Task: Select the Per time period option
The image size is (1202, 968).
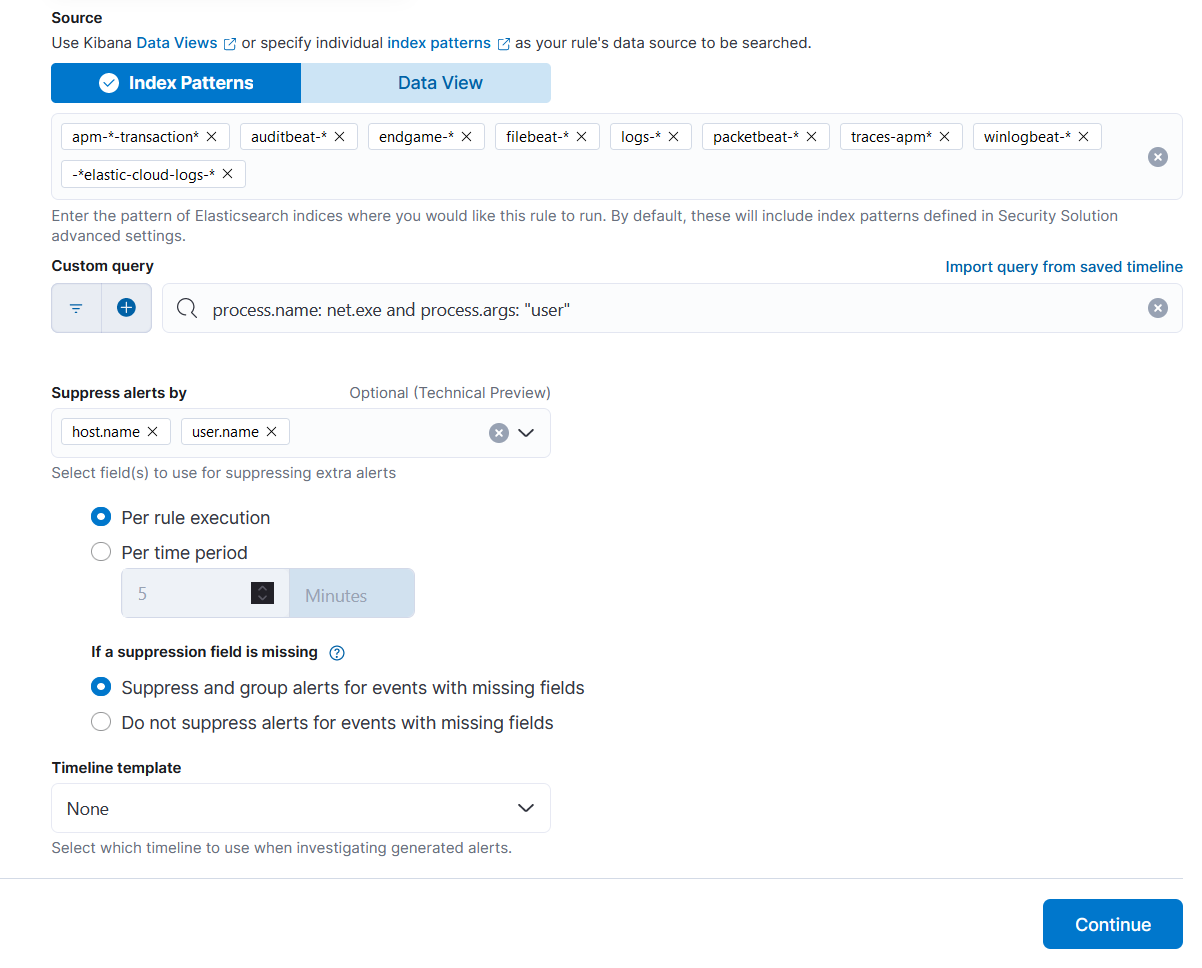Action: [x=101, y=552]
